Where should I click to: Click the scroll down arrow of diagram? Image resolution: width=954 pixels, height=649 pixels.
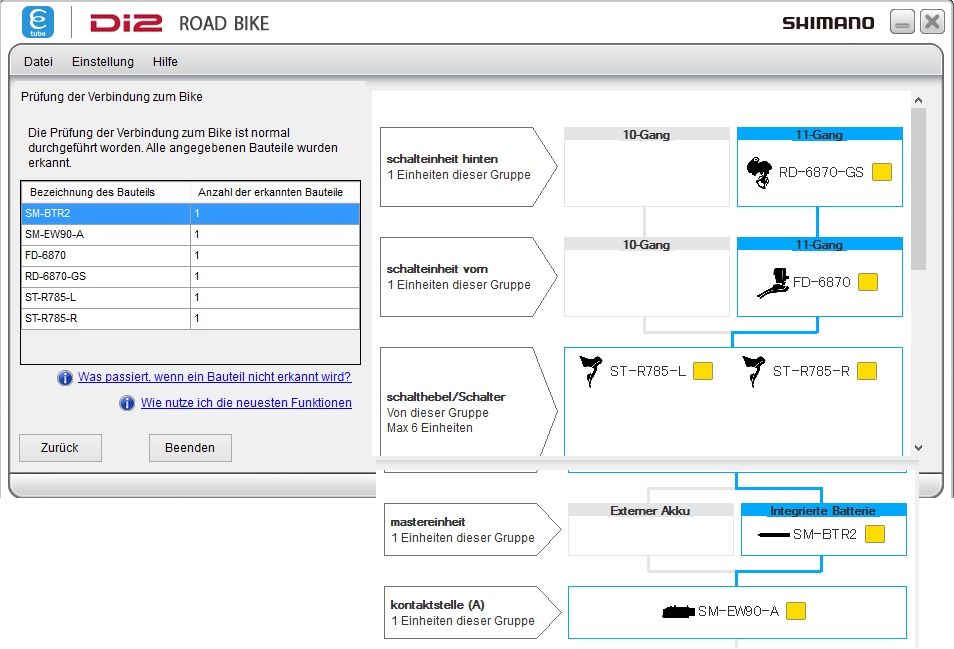[919, 448]
